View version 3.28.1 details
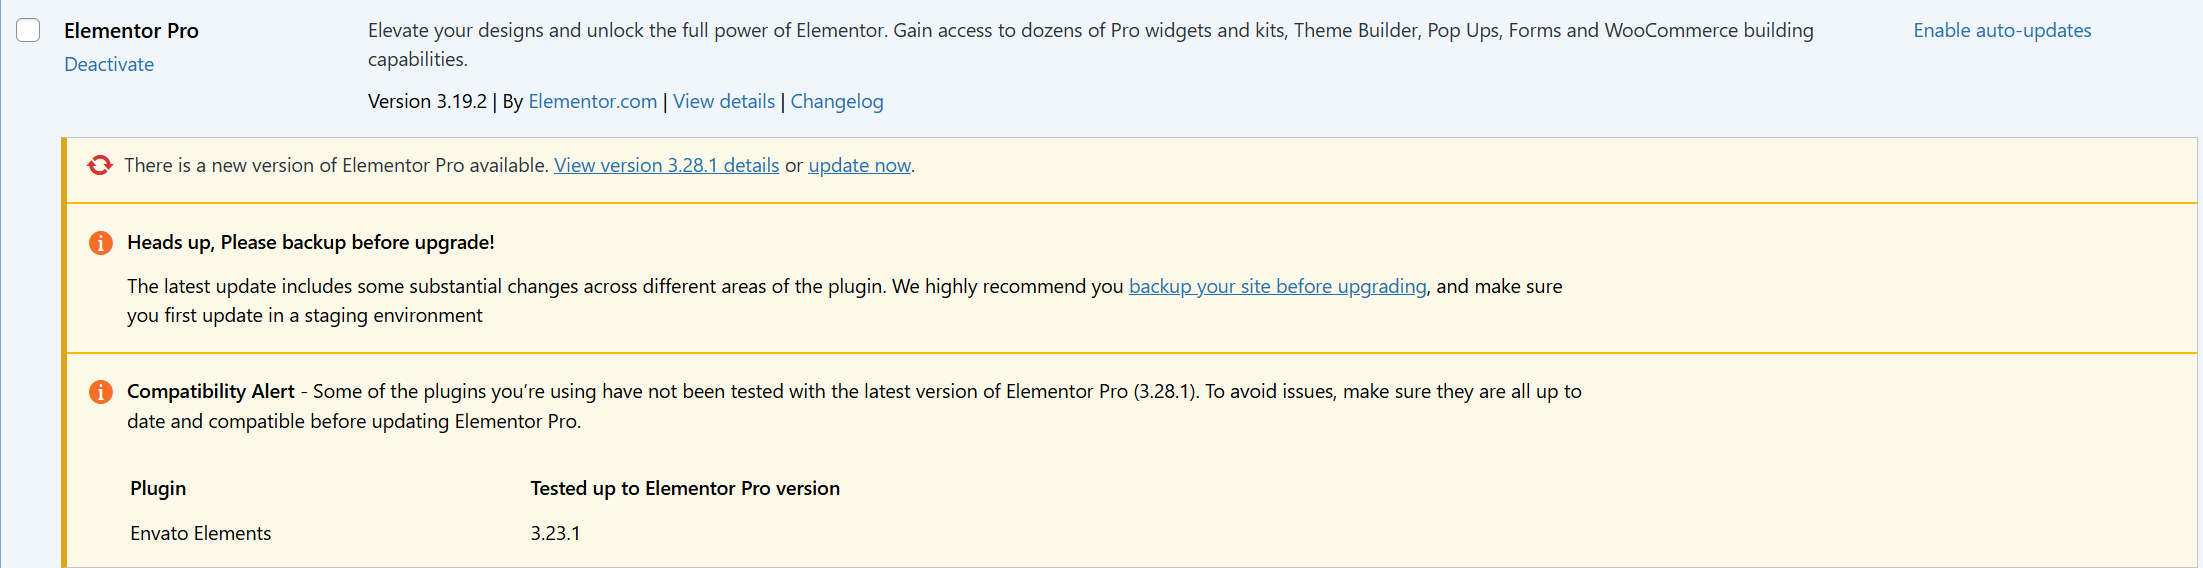The image size is (2203, 568). [666, 165]
